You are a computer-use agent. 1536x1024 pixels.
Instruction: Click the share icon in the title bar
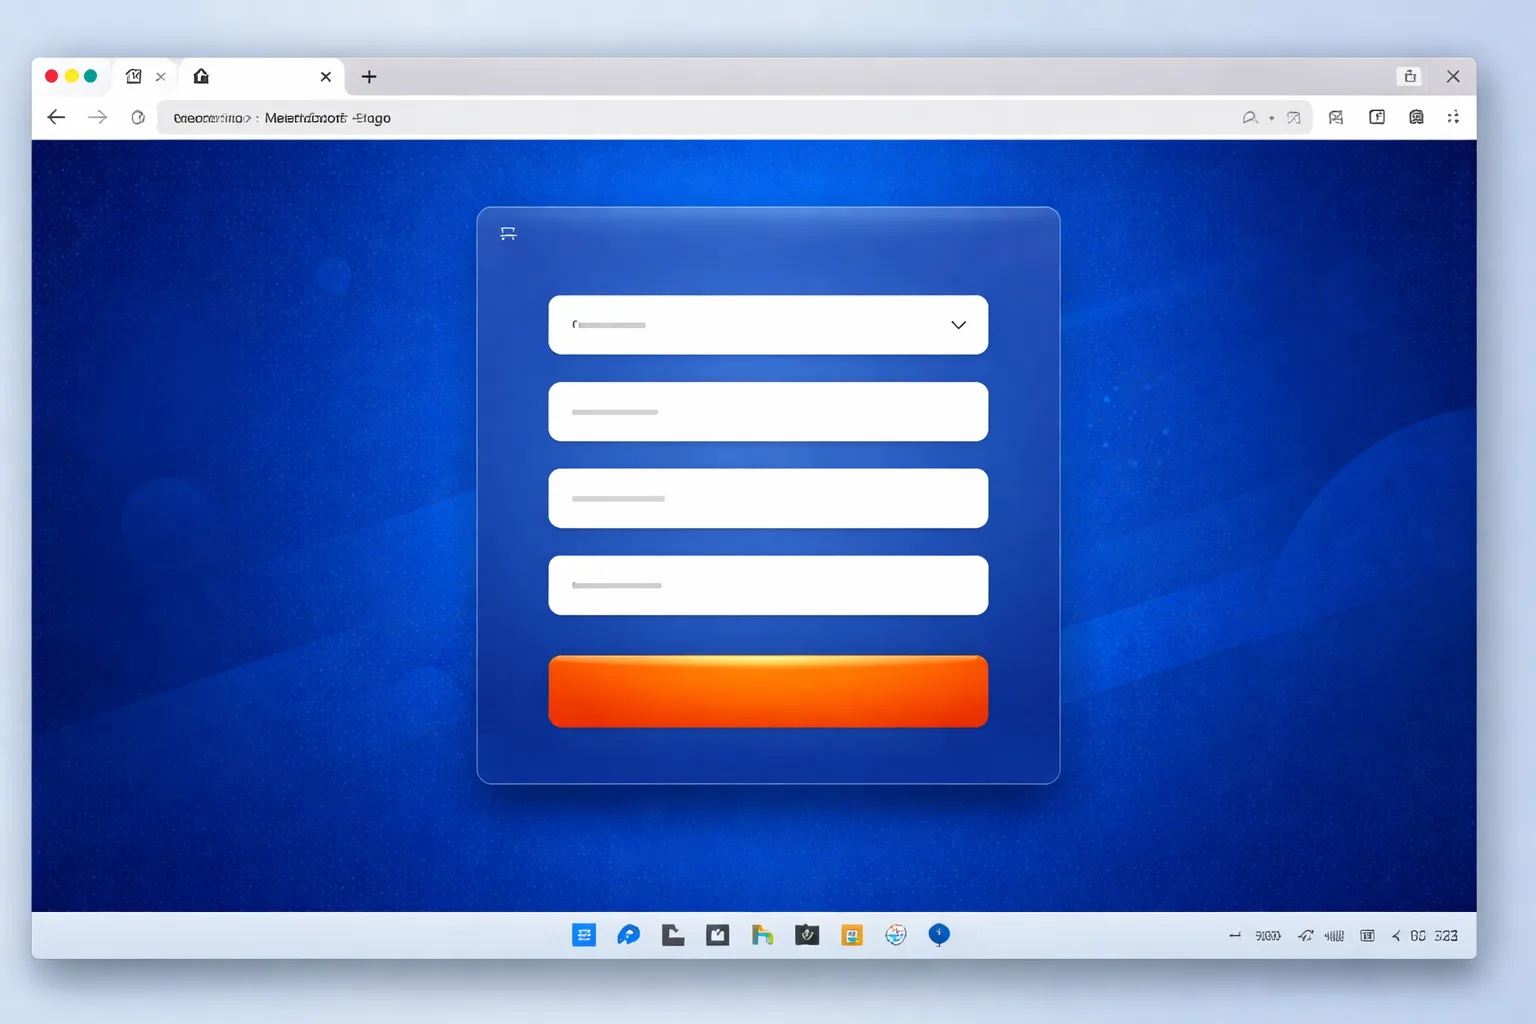click(1410, 76)
